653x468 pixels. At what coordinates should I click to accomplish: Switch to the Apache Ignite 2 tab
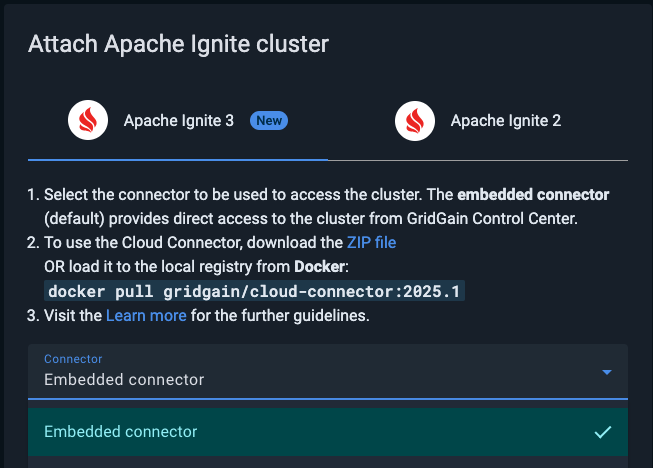[x=505, y=121]
